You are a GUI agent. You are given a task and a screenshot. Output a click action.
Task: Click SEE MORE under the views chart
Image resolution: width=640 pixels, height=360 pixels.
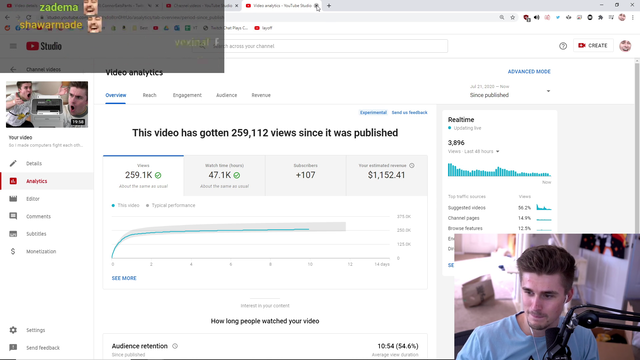(124, 278)
